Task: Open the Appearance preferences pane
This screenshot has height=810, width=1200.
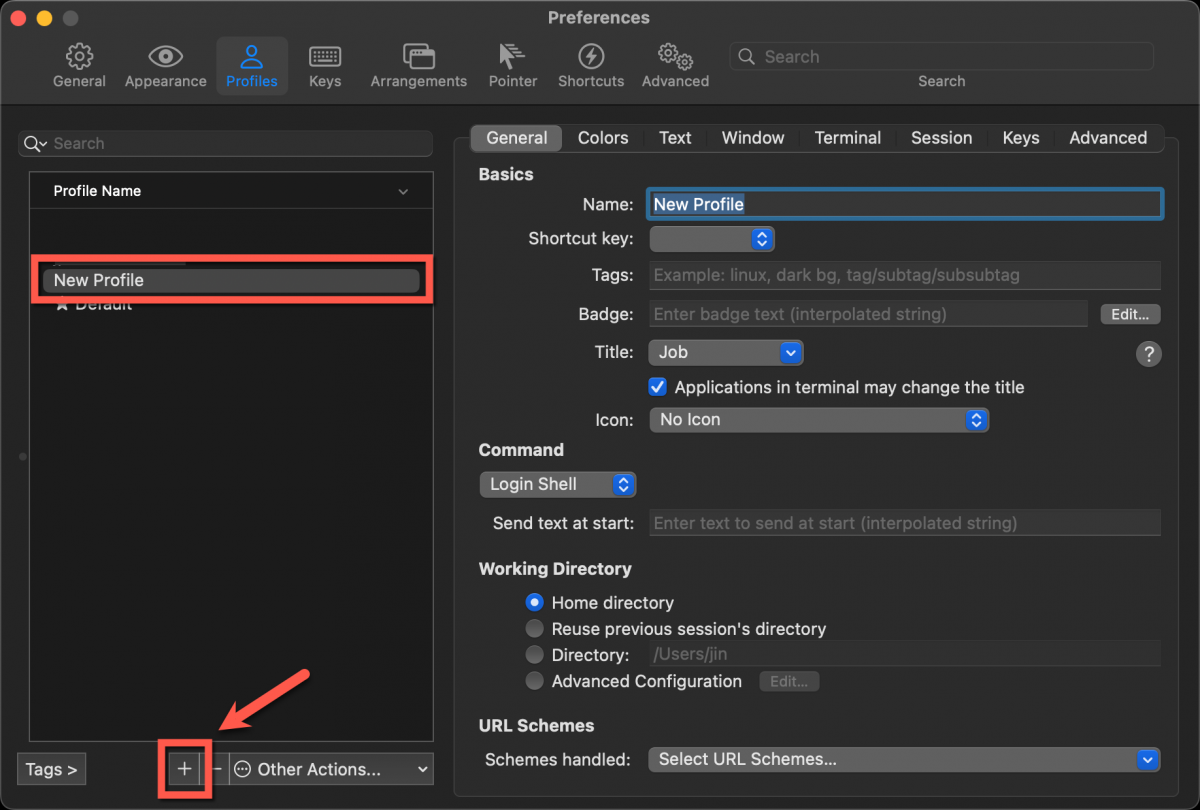Action: (x=165, y=66)
